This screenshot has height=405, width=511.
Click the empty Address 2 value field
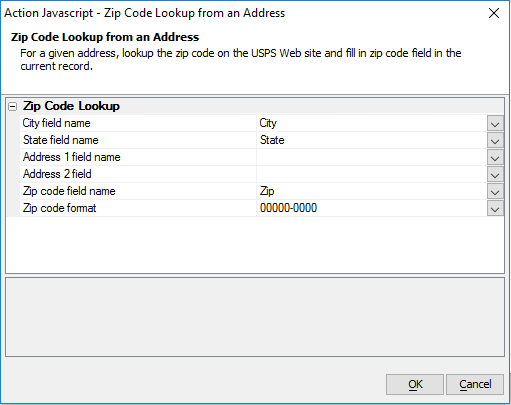tap(372, 174)
